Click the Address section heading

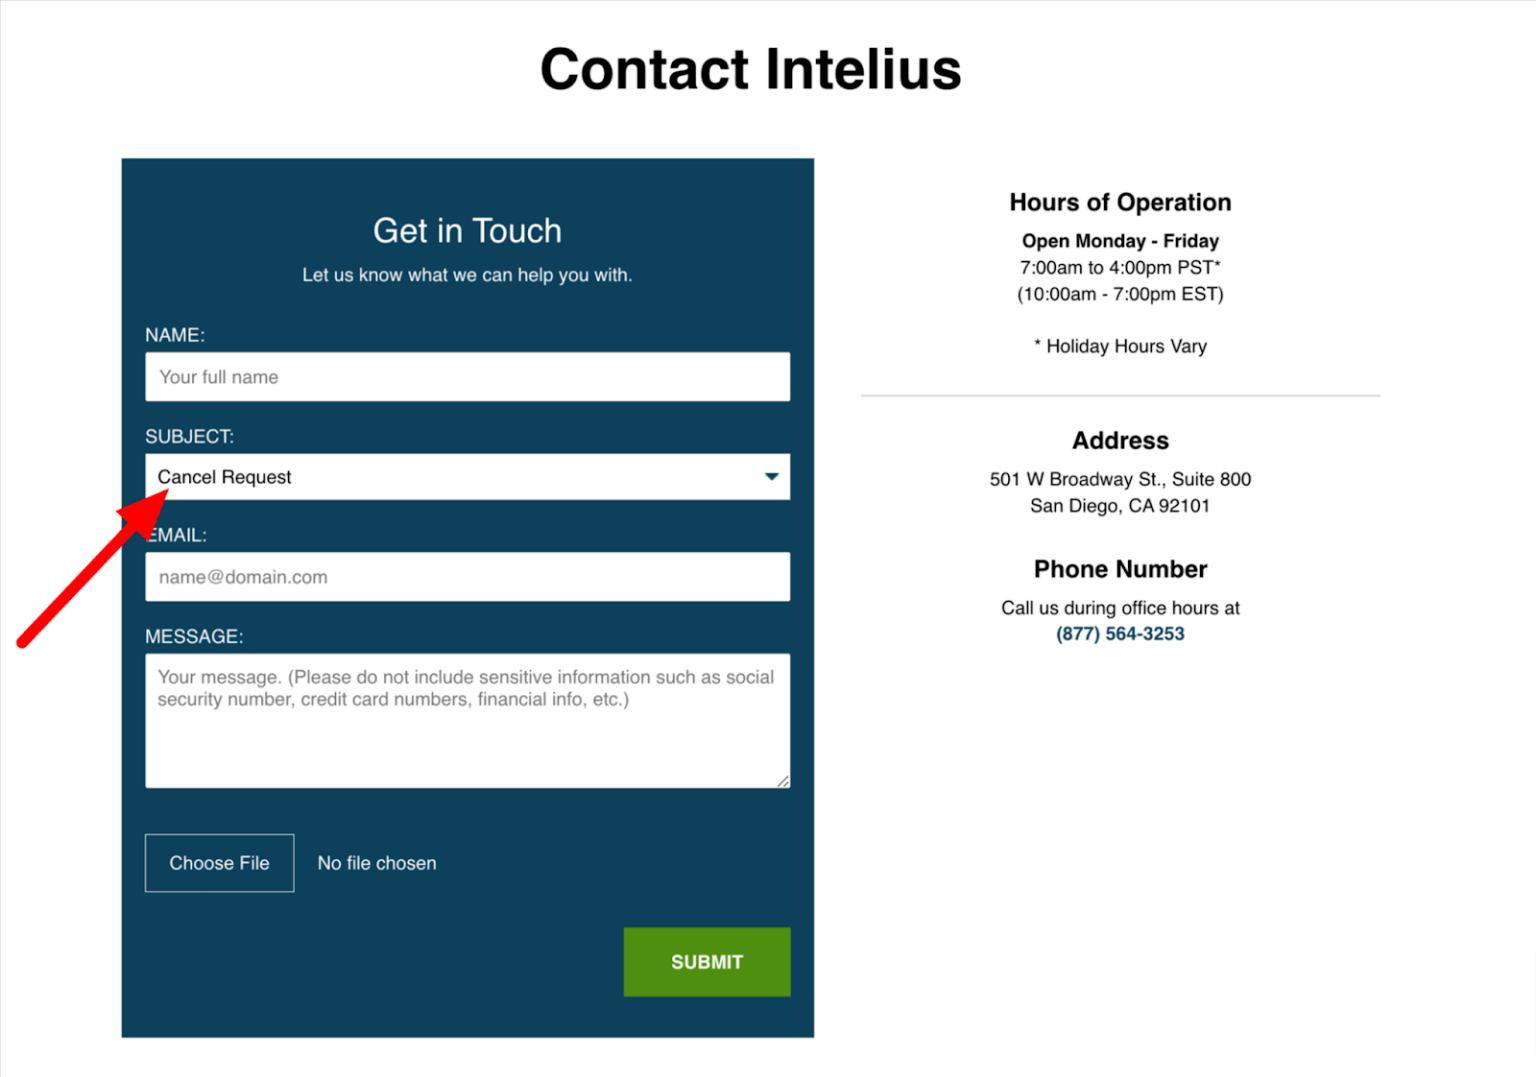[x=1120, y=440]
